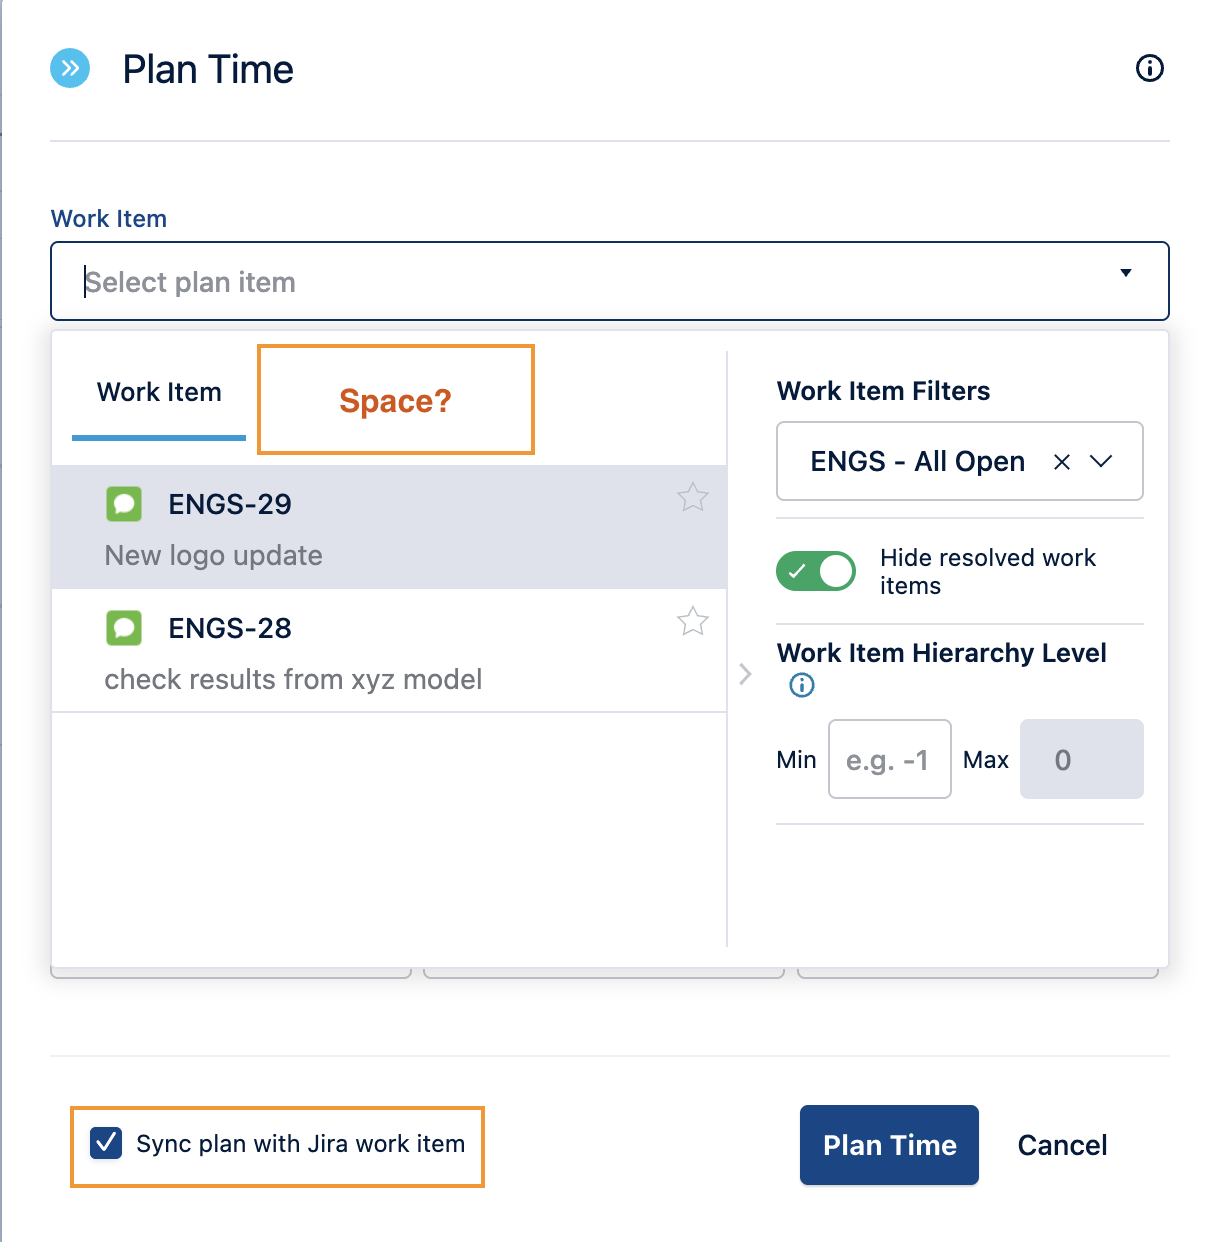
Task: Cancel the Plan Time dialog
Action: click(x=1062, y=1145)
